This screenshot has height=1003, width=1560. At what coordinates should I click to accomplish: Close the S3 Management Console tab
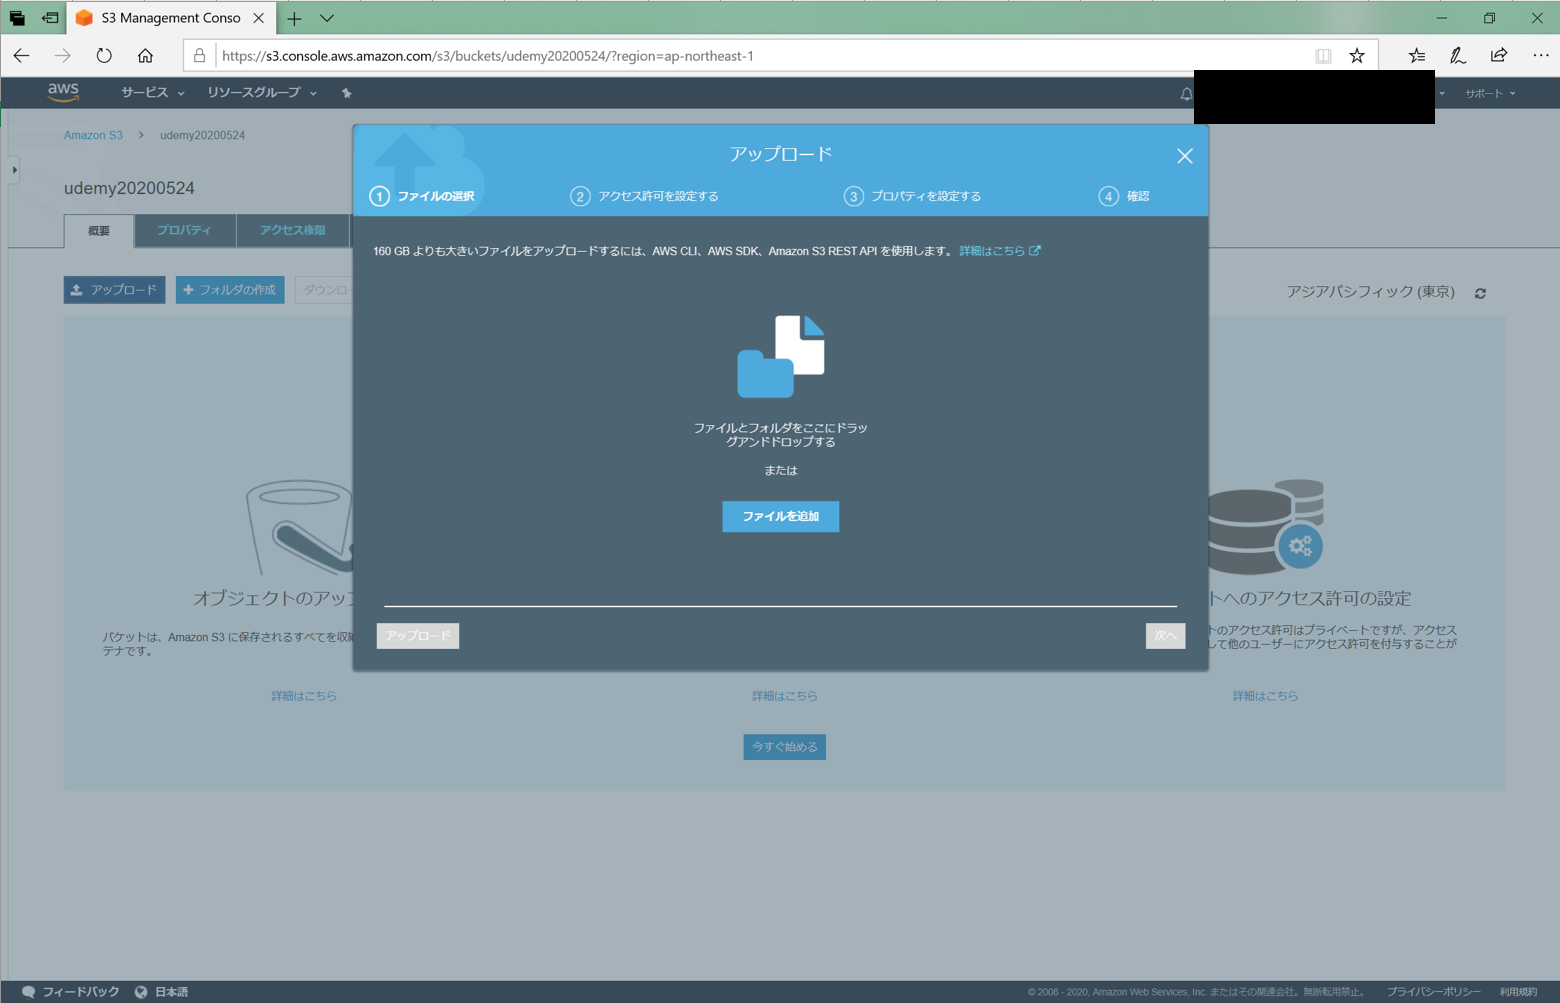click(x=259, y=18)
